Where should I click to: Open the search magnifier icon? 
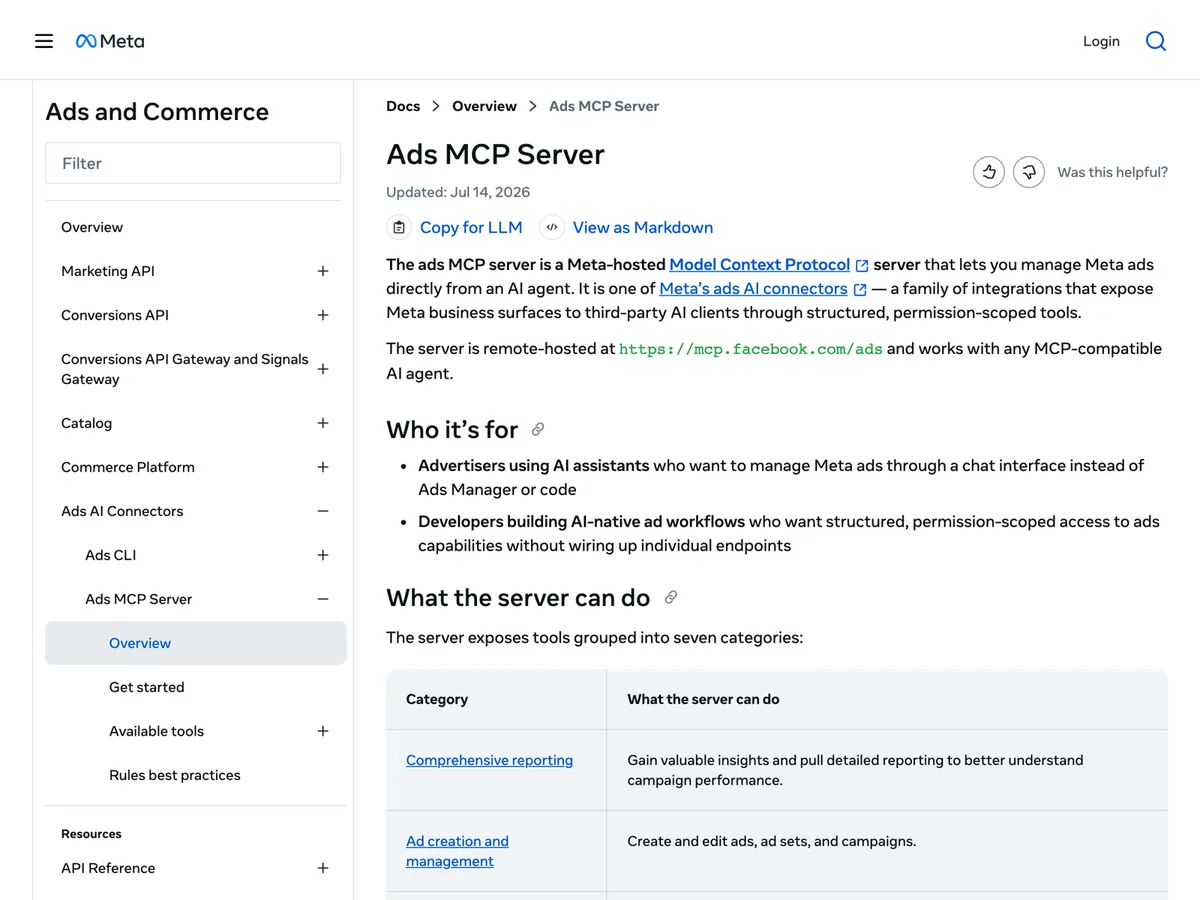(x=1156, y=41)
